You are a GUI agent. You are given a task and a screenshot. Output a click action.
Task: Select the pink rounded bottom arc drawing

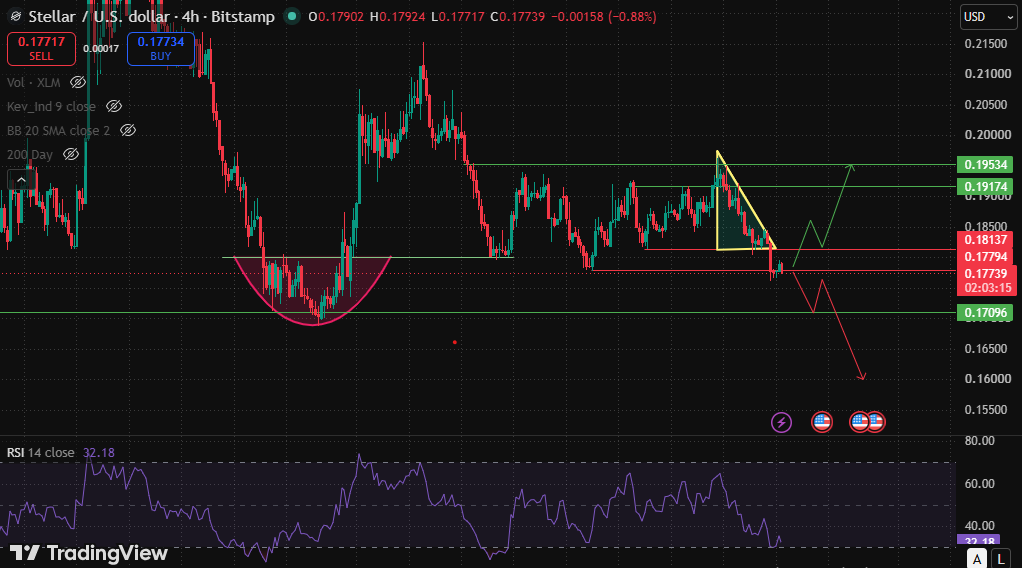(x=313, y=291)
